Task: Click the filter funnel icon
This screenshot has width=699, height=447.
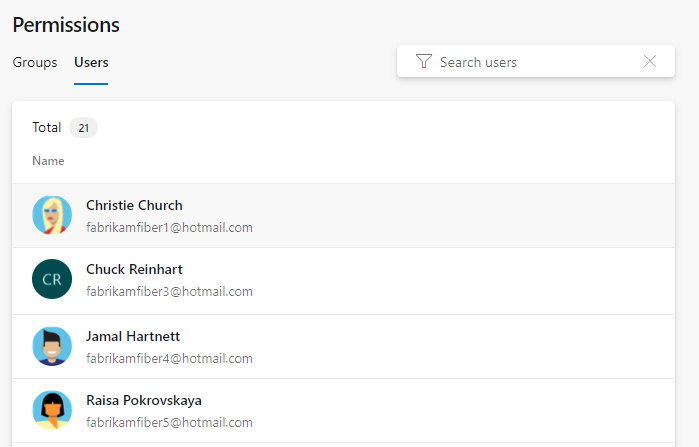Action: point(424,61)
